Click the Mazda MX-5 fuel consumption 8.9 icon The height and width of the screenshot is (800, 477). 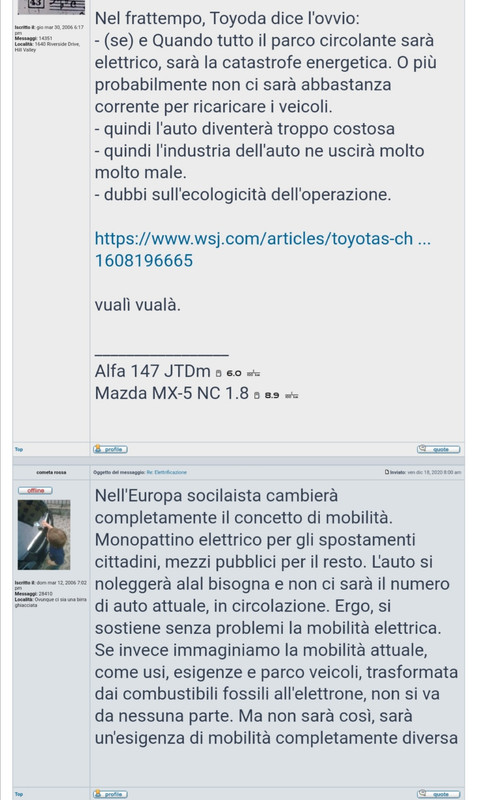click(x=272, y=395)
